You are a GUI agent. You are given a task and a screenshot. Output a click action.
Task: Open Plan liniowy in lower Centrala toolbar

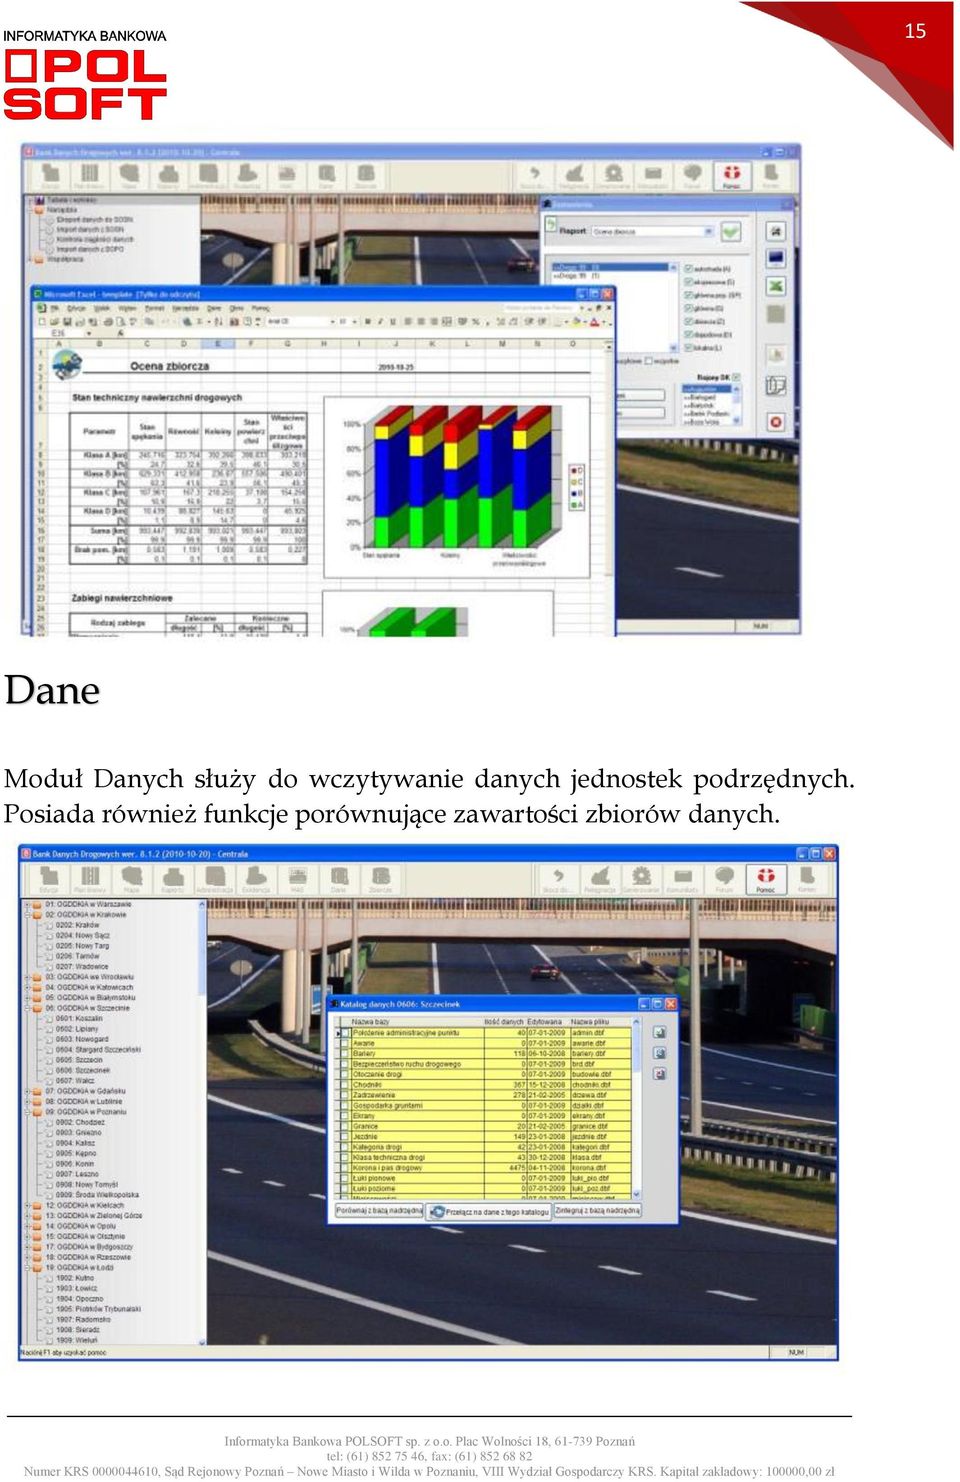[x=90, y=880]
